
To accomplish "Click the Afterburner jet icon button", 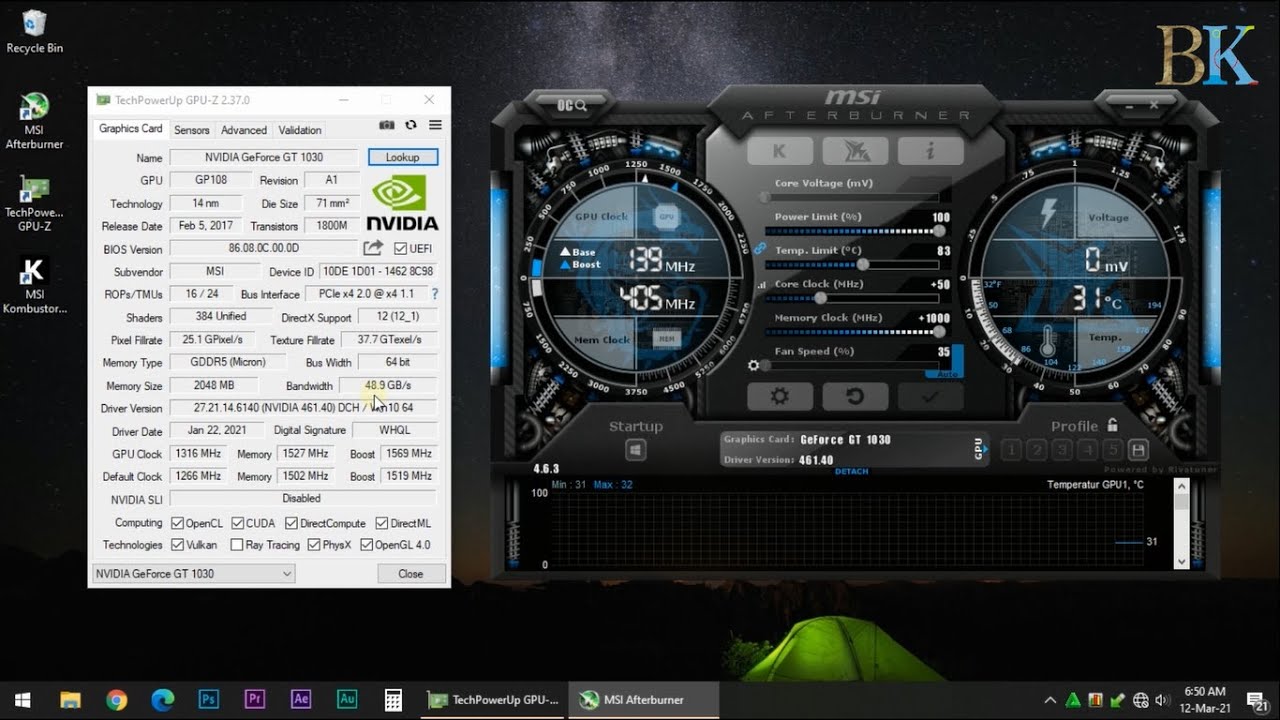I will (x=855, y=151).
